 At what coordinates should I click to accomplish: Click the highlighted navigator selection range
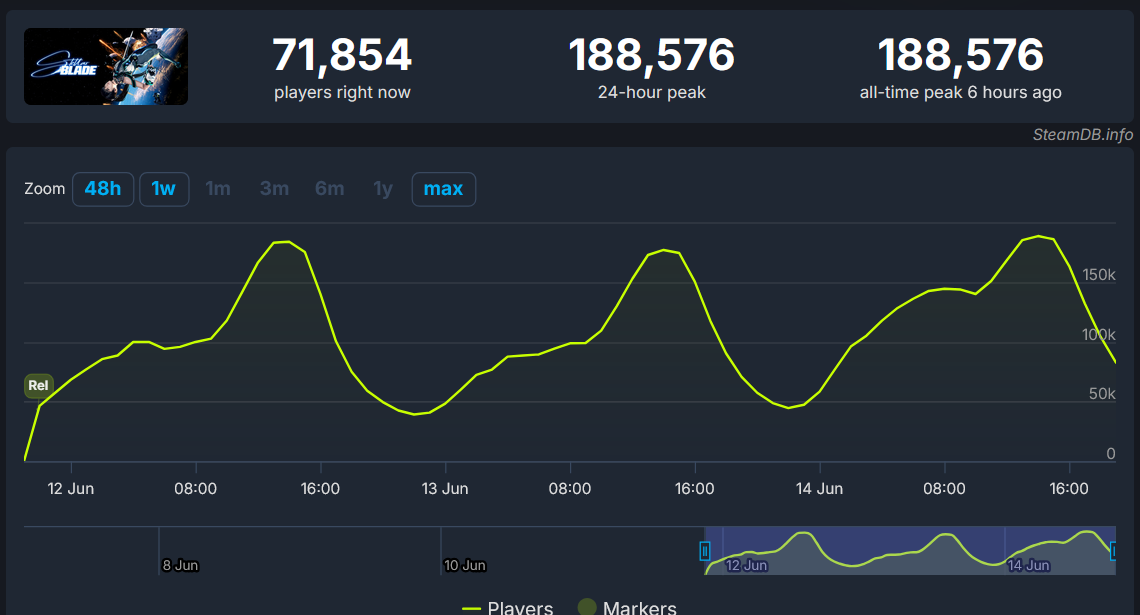pos(910,550)
